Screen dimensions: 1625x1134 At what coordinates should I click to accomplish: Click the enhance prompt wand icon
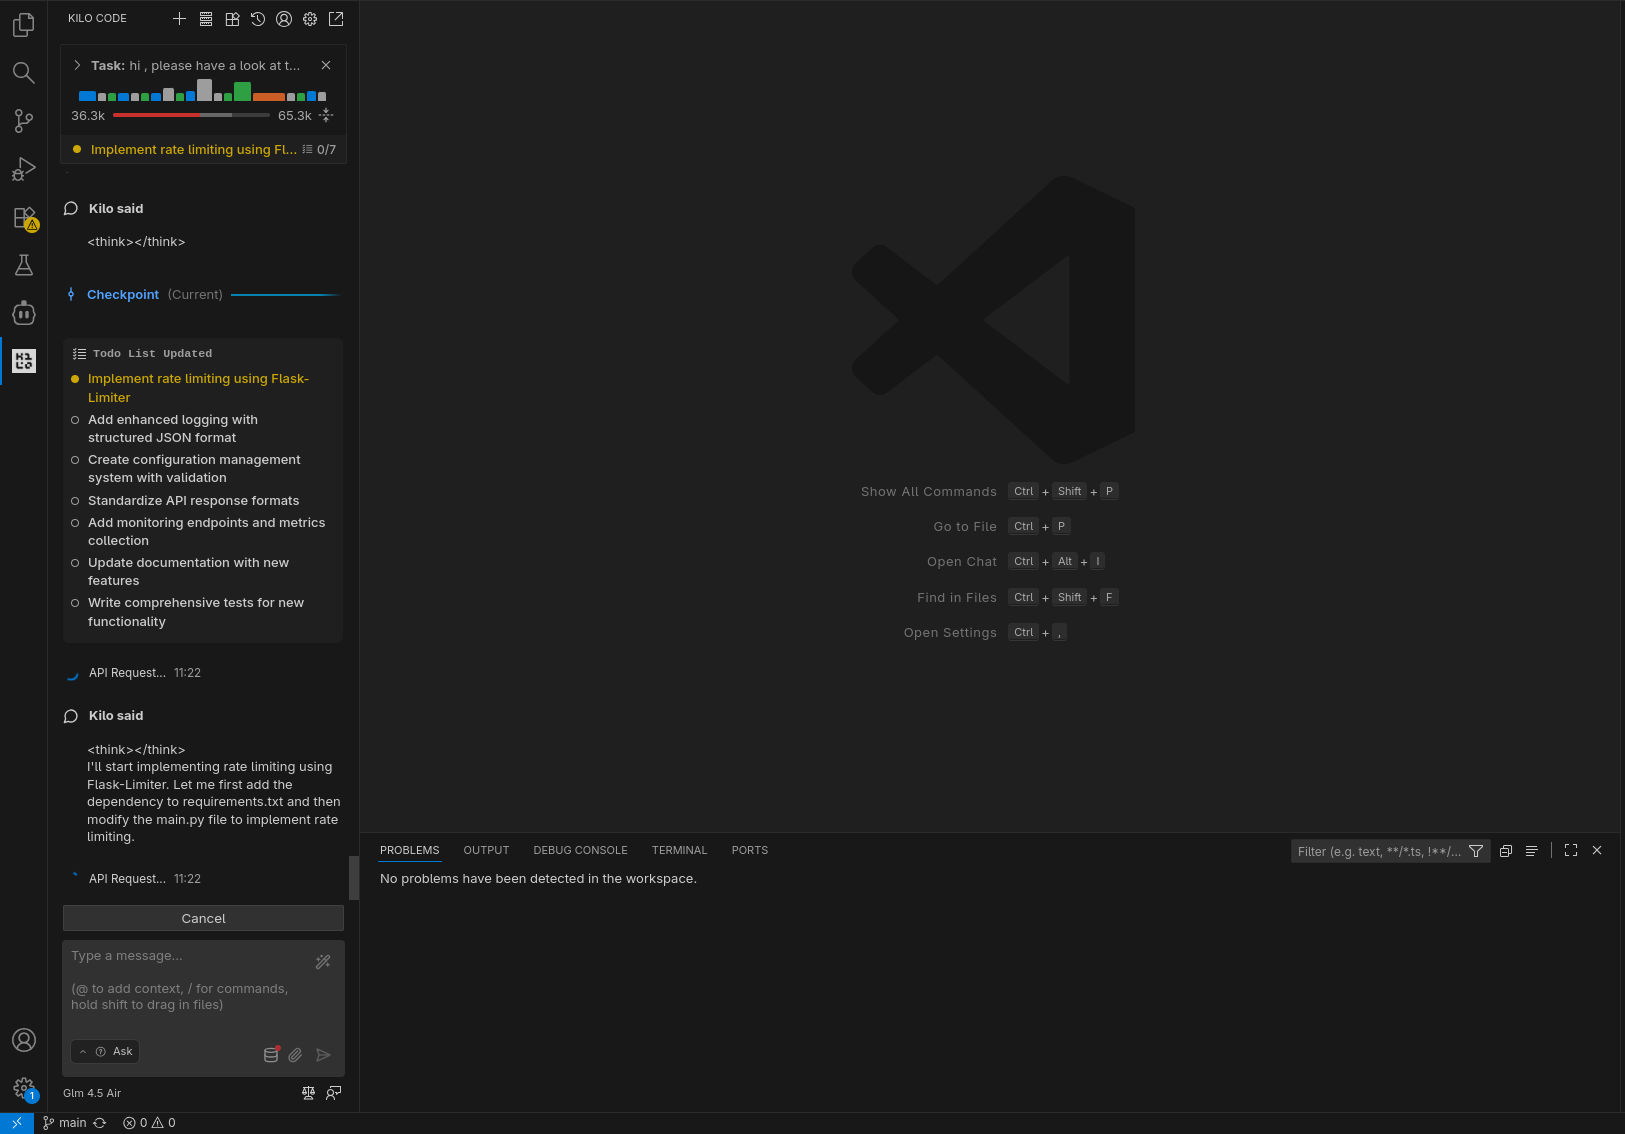coord(323,962)
